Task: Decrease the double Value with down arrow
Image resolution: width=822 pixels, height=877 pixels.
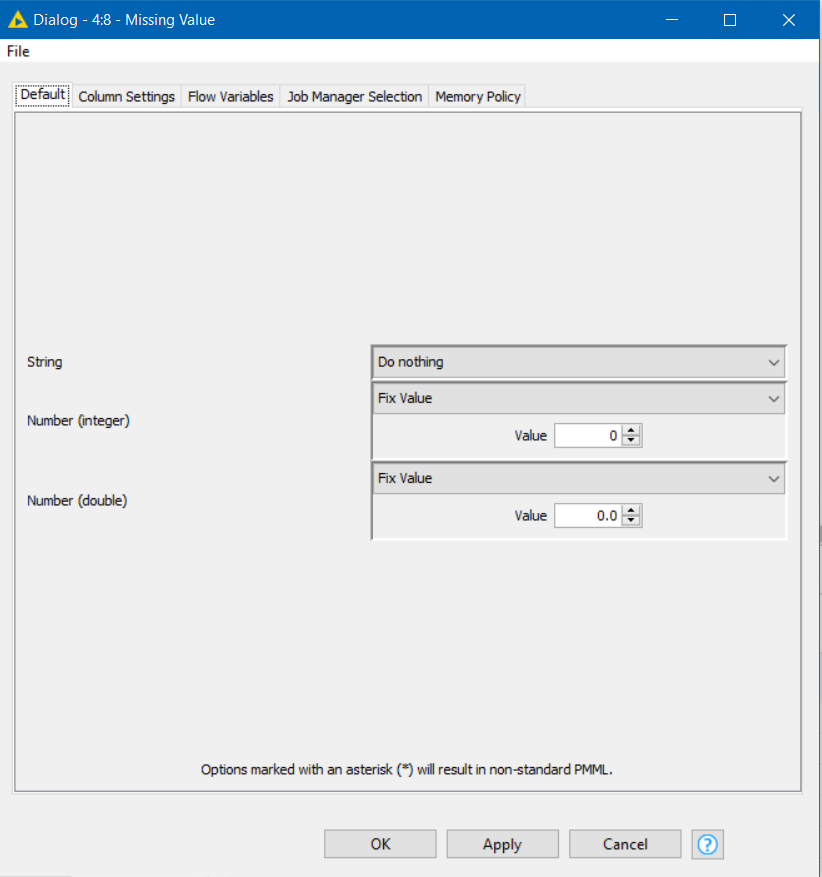Action: pos(631,521)
